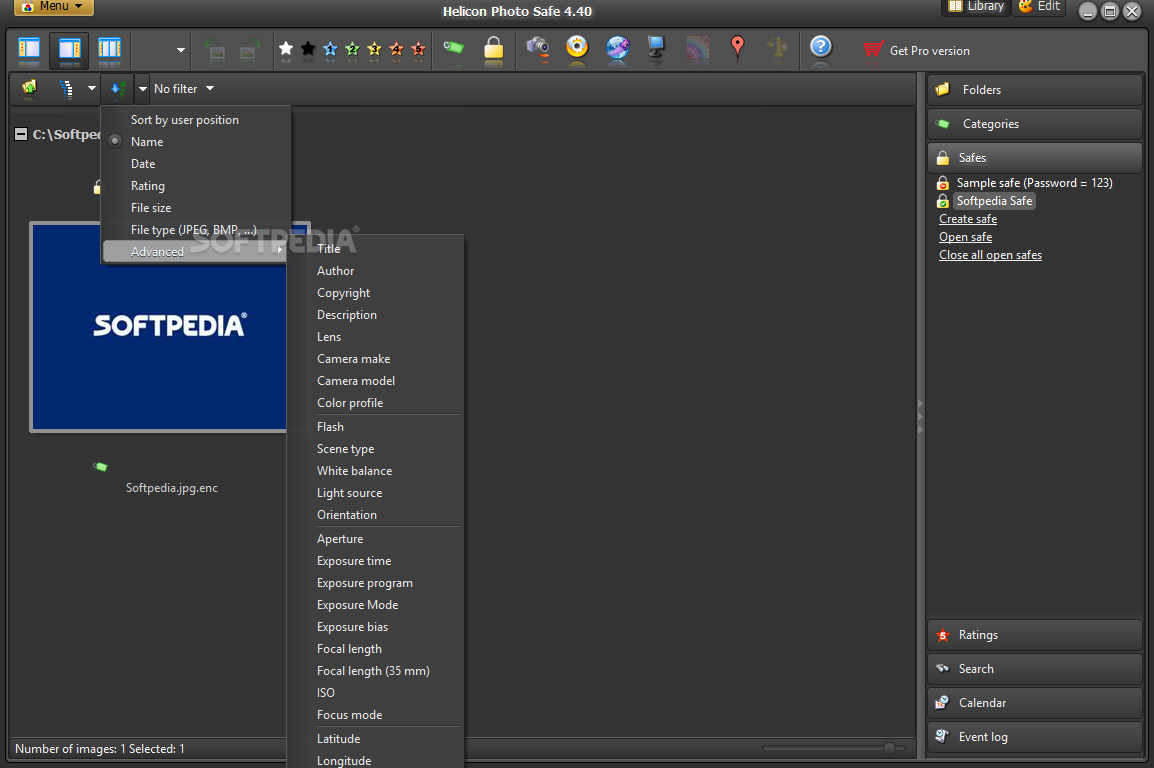The width and height of the screenshot is (1154, 768).
Task: Go up one folder level icon
Action: coord(29,88)
